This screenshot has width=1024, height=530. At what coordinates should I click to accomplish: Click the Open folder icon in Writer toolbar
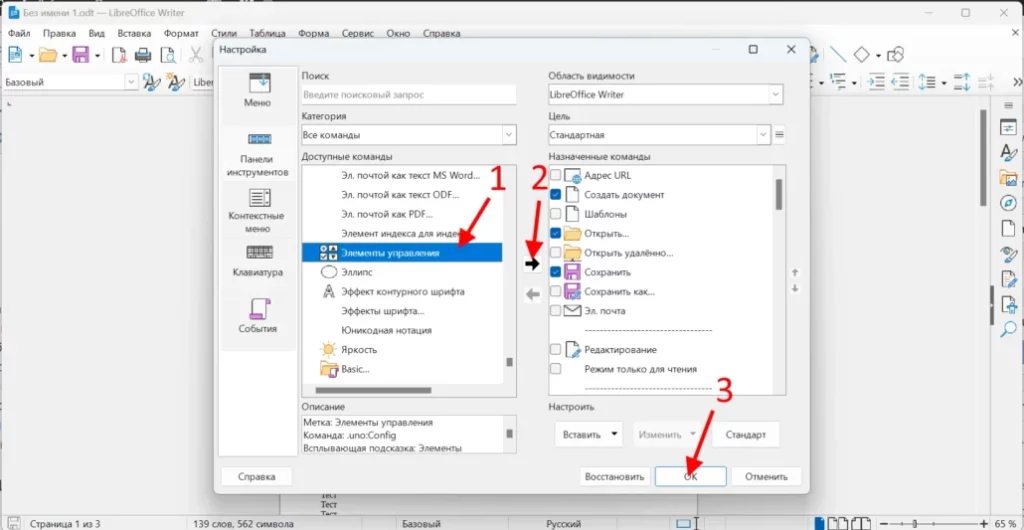pos(48,55)
